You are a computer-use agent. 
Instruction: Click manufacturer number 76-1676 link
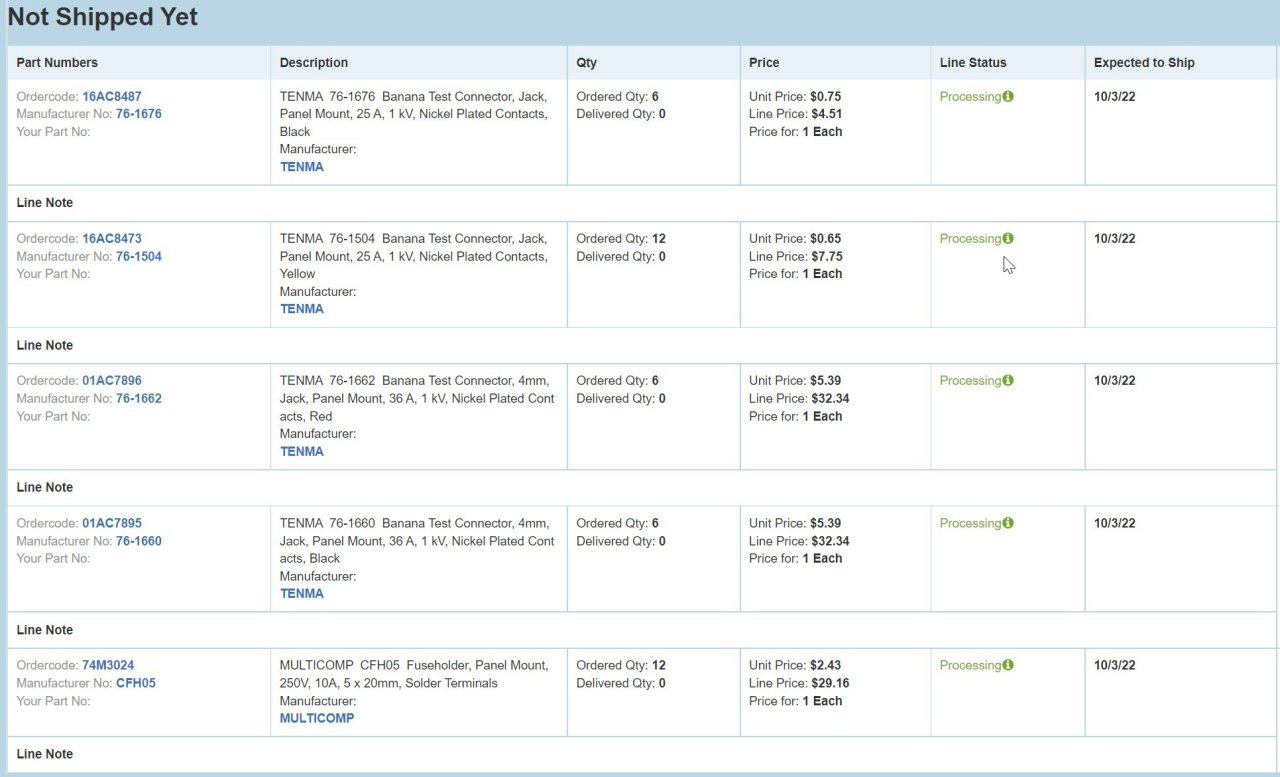point(139,114)
